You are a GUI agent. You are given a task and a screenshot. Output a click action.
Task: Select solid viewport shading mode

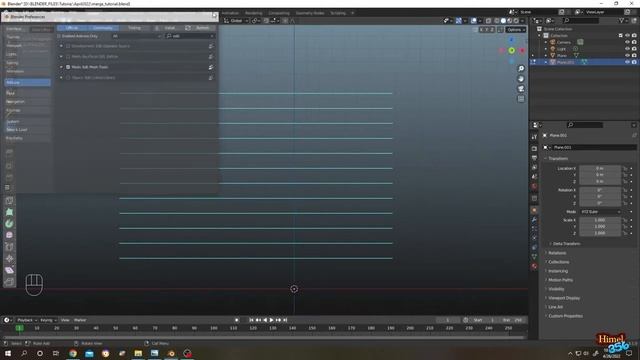pyautogui.click(x=503, y=20)
